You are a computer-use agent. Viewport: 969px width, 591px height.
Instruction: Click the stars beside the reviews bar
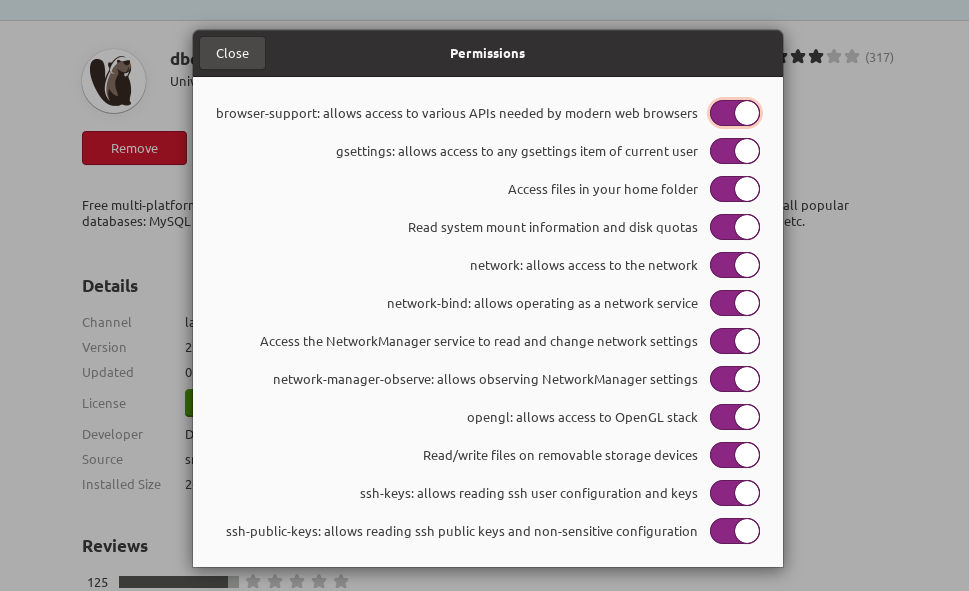coord(297,581)
